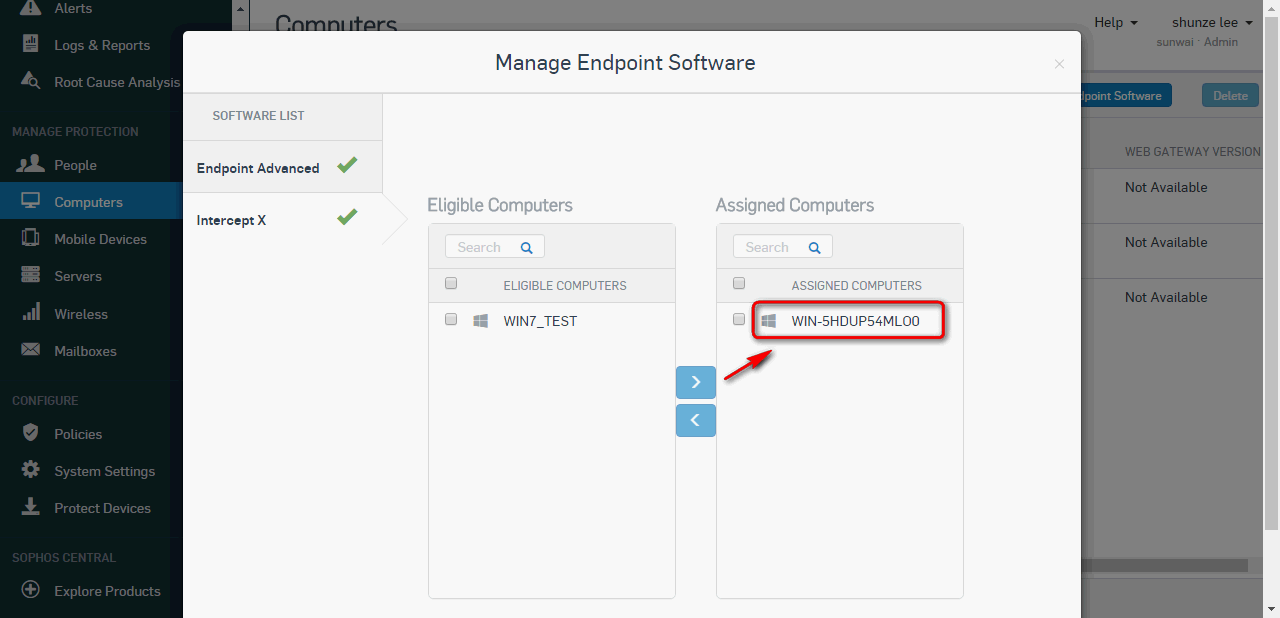Click the Wireless signal icon

tap(31, 312)
